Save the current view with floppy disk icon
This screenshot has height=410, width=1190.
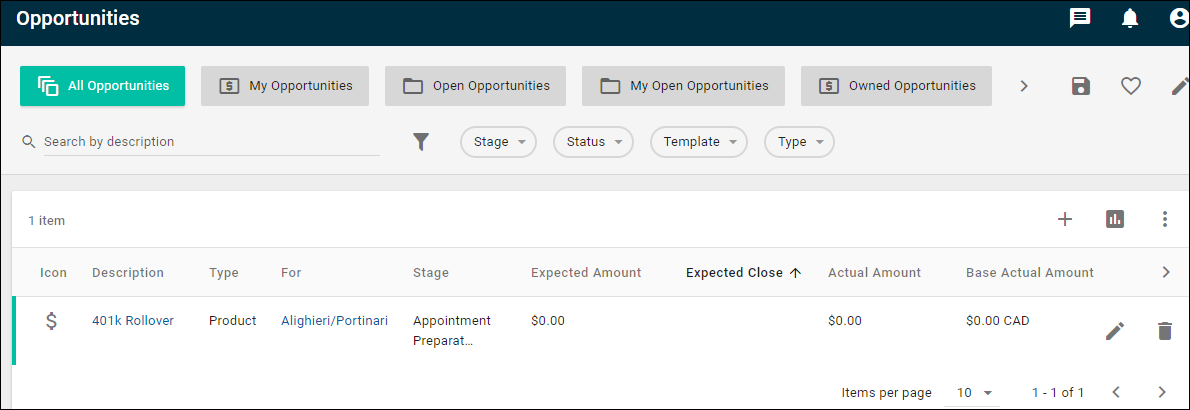(x=1081, y=86)
